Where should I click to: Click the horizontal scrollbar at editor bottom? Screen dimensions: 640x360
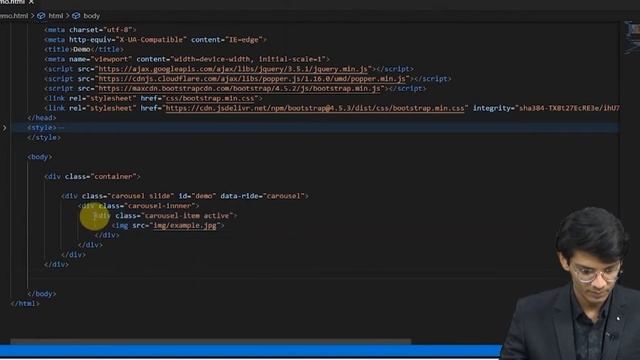[x=211, y=341]
